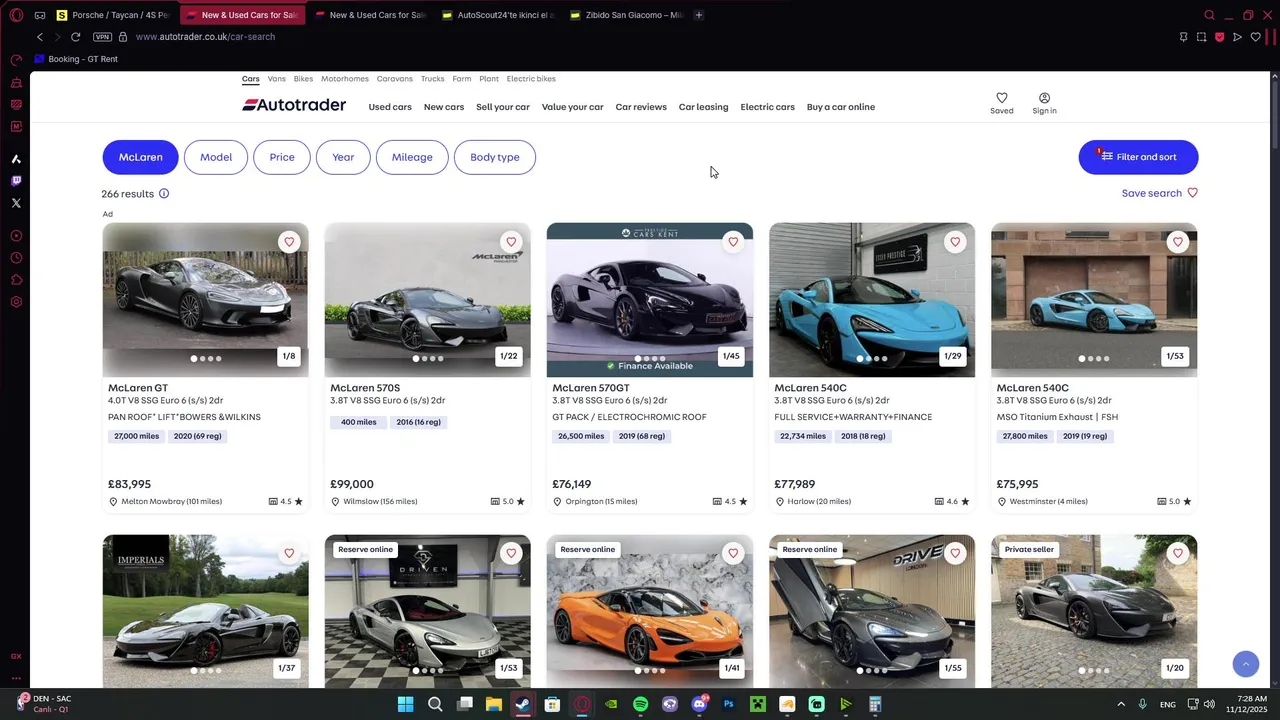Open Spotify from the taskbar
The height and width of the screenshot is (720, 1280).
(x=641, y=705)
